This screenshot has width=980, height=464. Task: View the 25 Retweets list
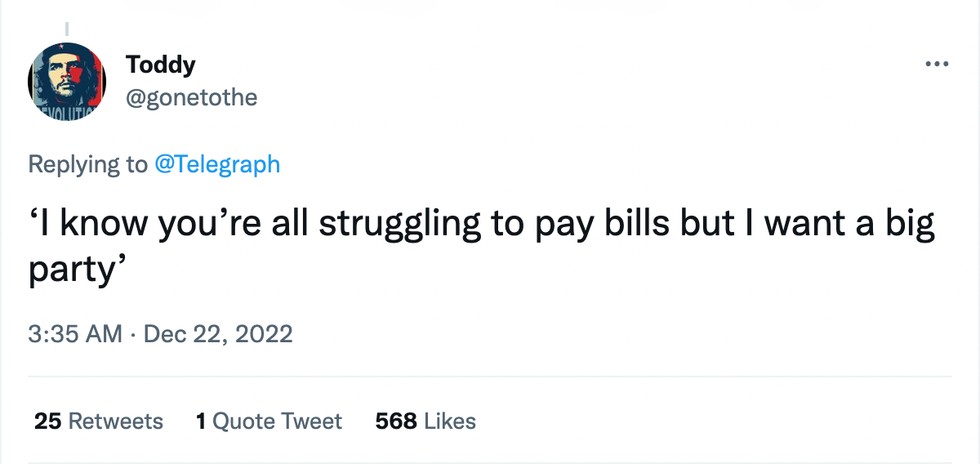98,421
